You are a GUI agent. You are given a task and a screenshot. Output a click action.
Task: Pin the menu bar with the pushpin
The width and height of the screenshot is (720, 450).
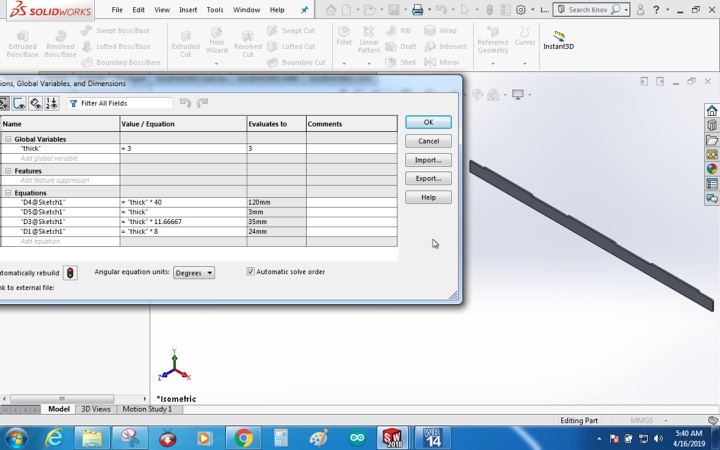[x=304, y=10]
